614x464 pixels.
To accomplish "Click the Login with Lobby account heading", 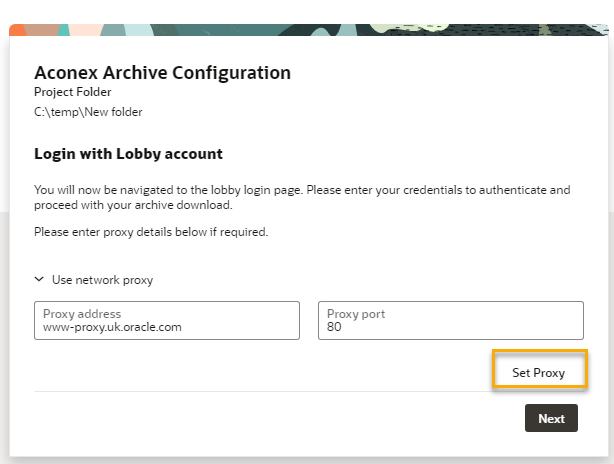I will [128, 153].
